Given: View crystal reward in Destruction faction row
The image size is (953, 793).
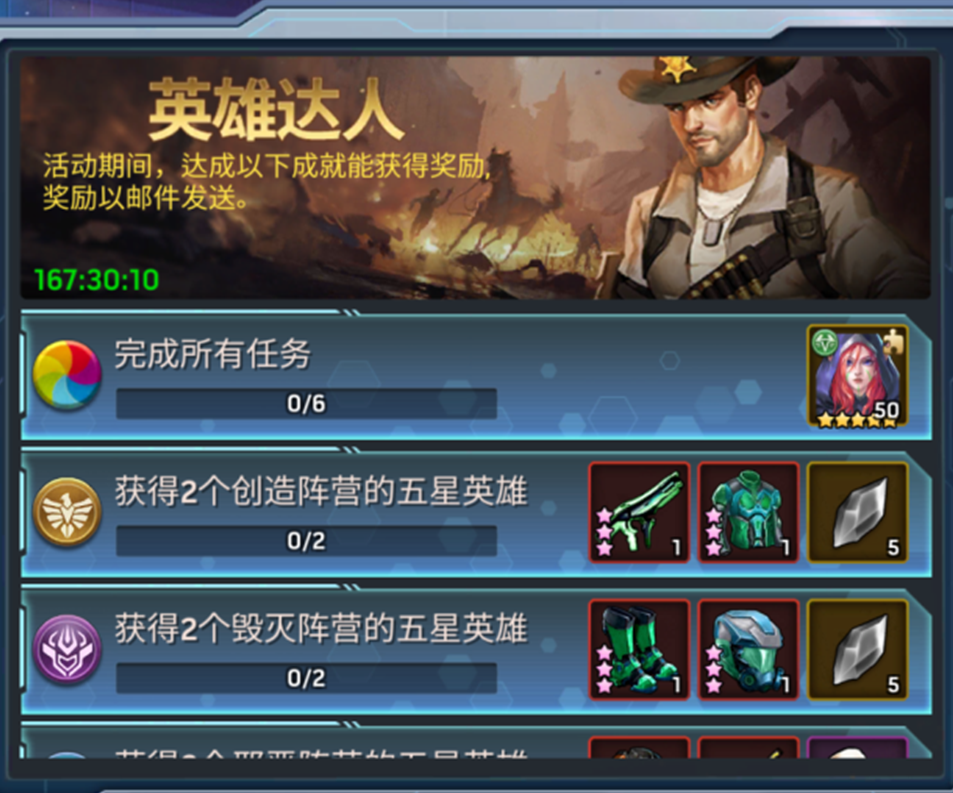Looking at the screenshot, I should pyautogui.click(x=858, y=650).
